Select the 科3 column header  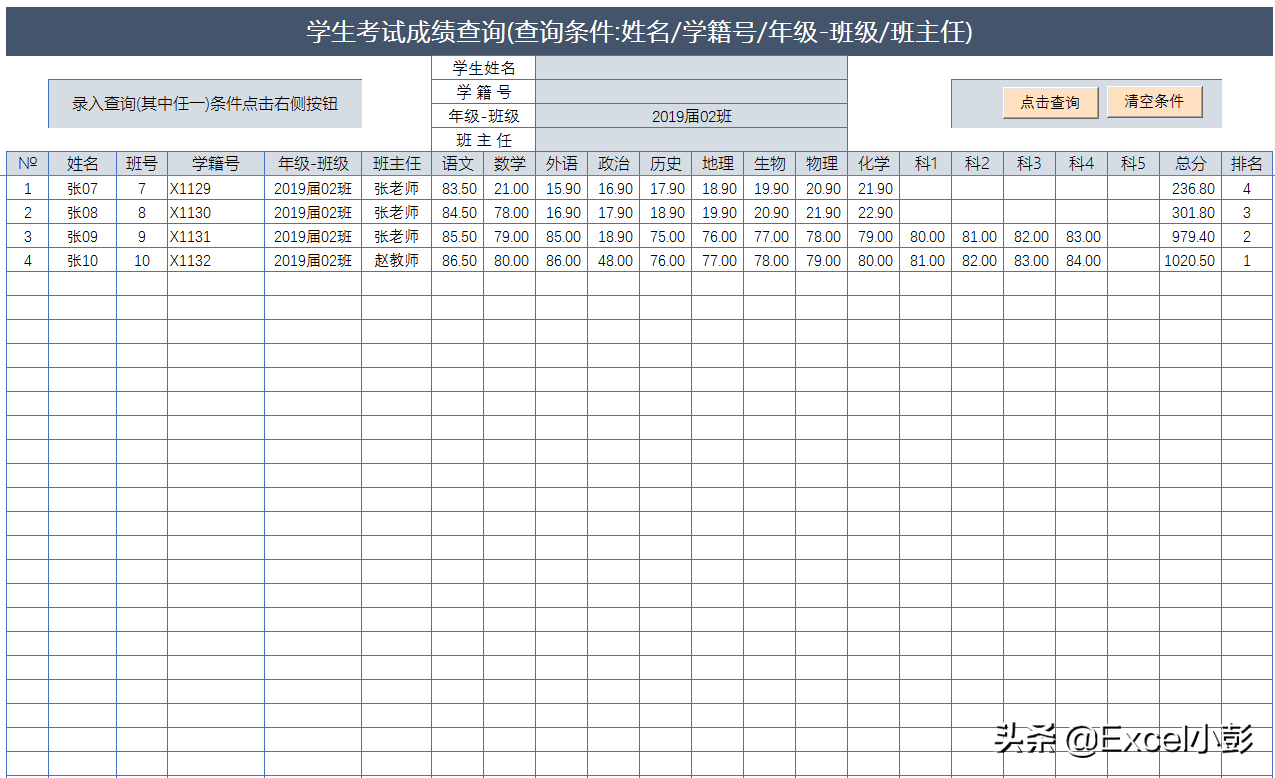(1030, 164)
